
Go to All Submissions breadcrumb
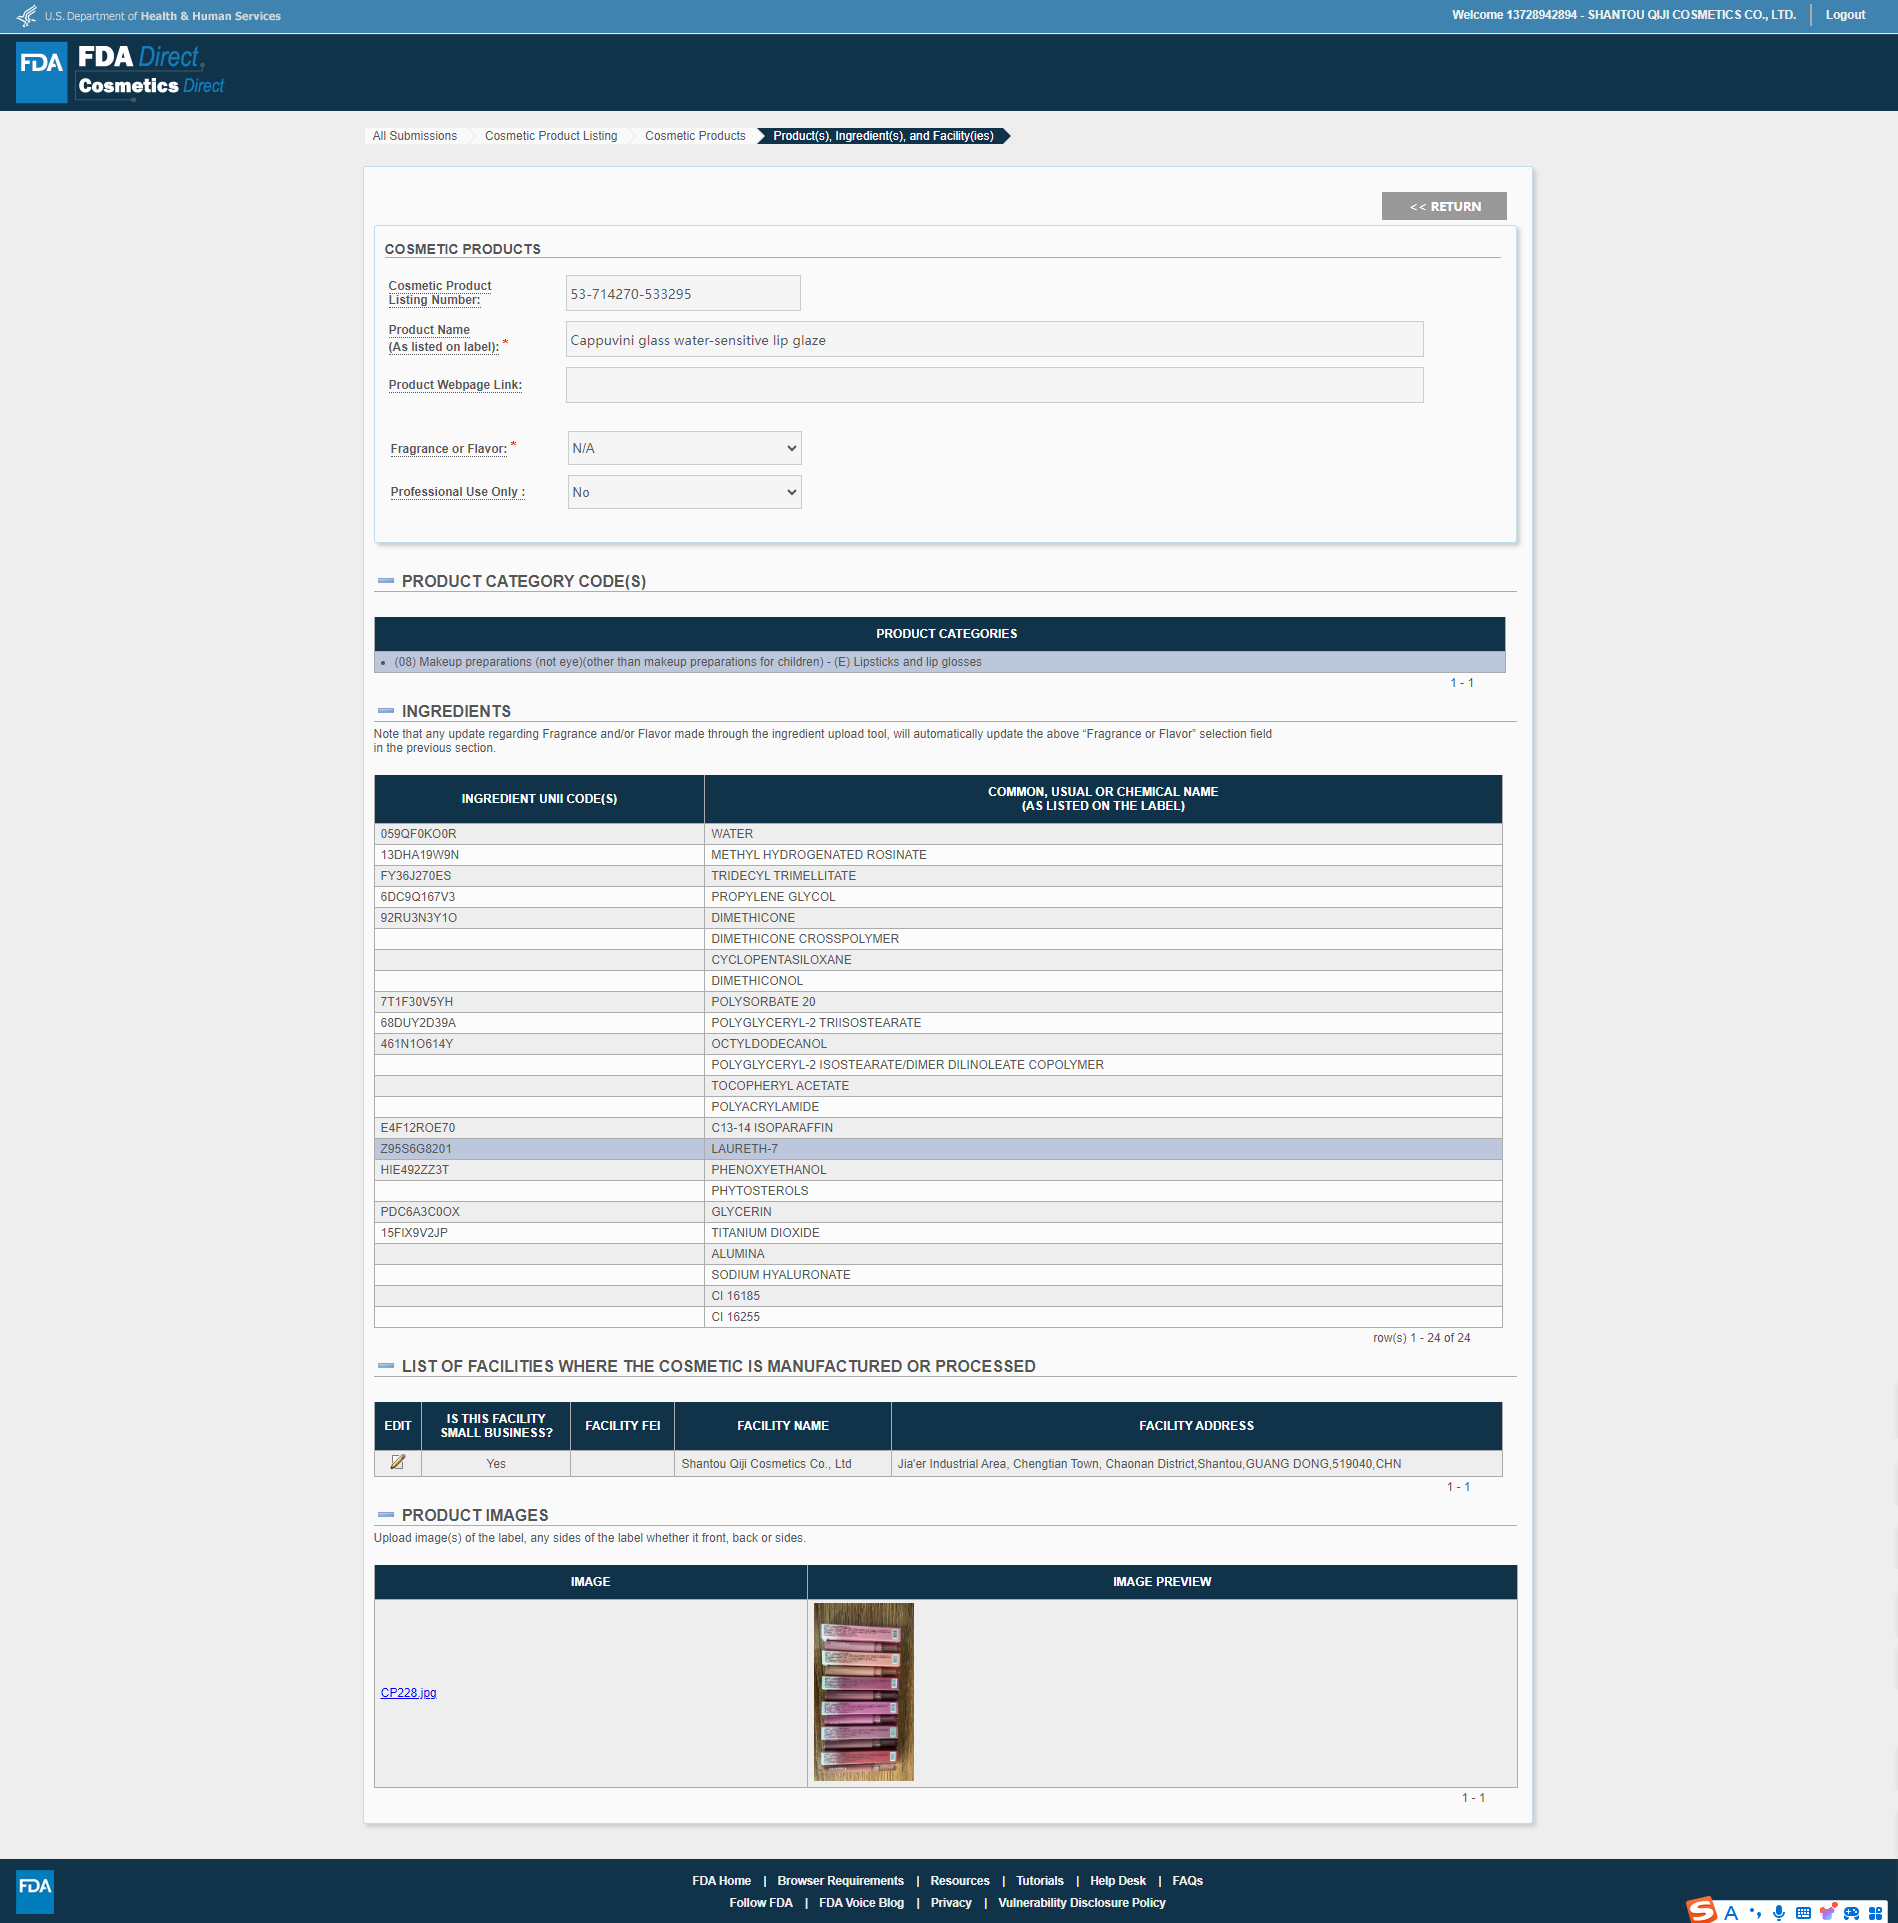414,136
